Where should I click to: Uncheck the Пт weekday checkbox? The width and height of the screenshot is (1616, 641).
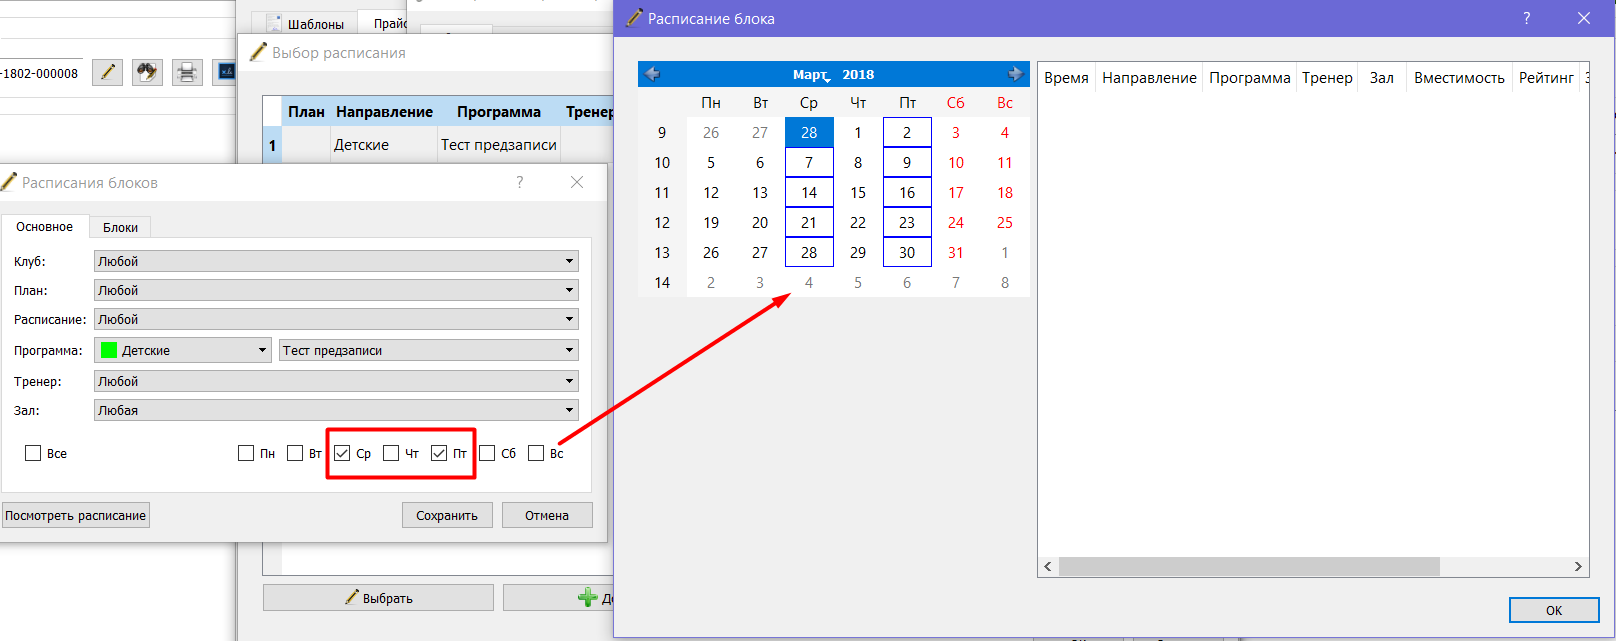point(439,453)
